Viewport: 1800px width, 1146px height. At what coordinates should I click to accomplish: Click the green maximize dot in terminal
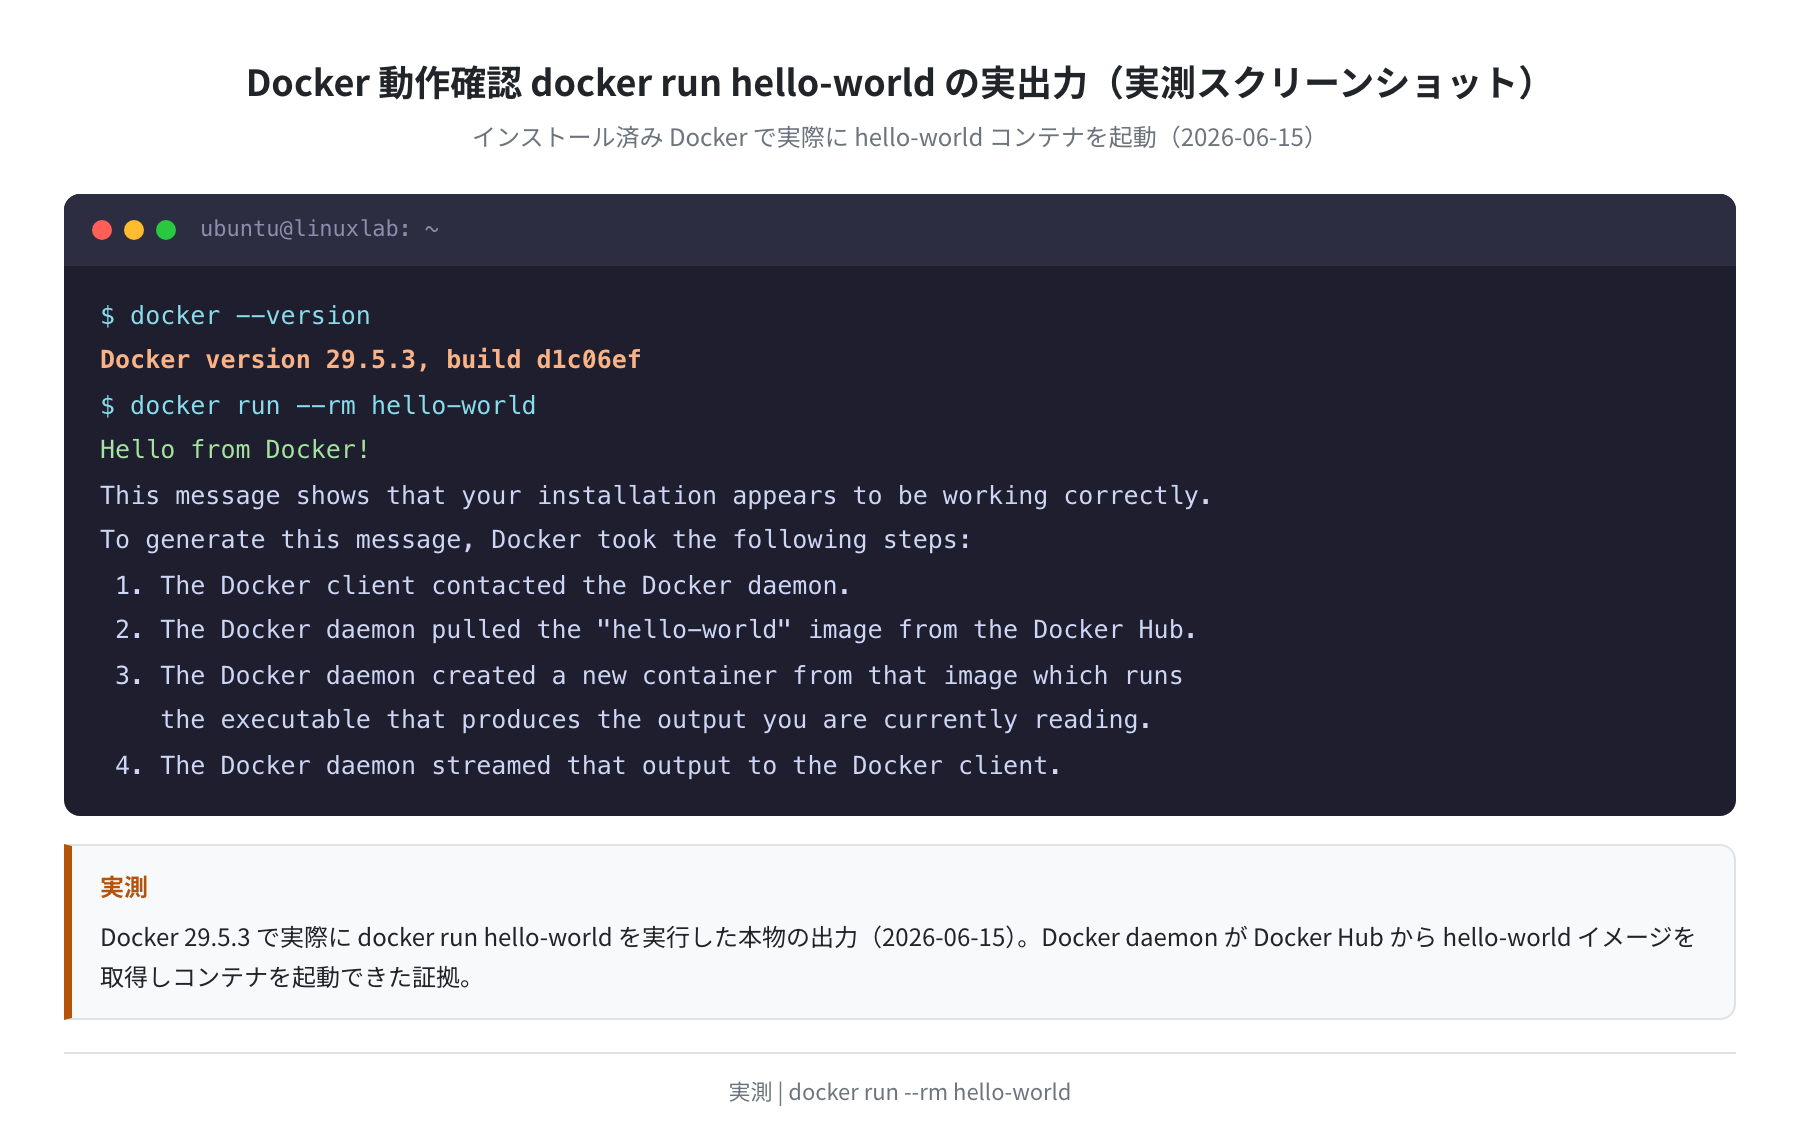[166, 230]
